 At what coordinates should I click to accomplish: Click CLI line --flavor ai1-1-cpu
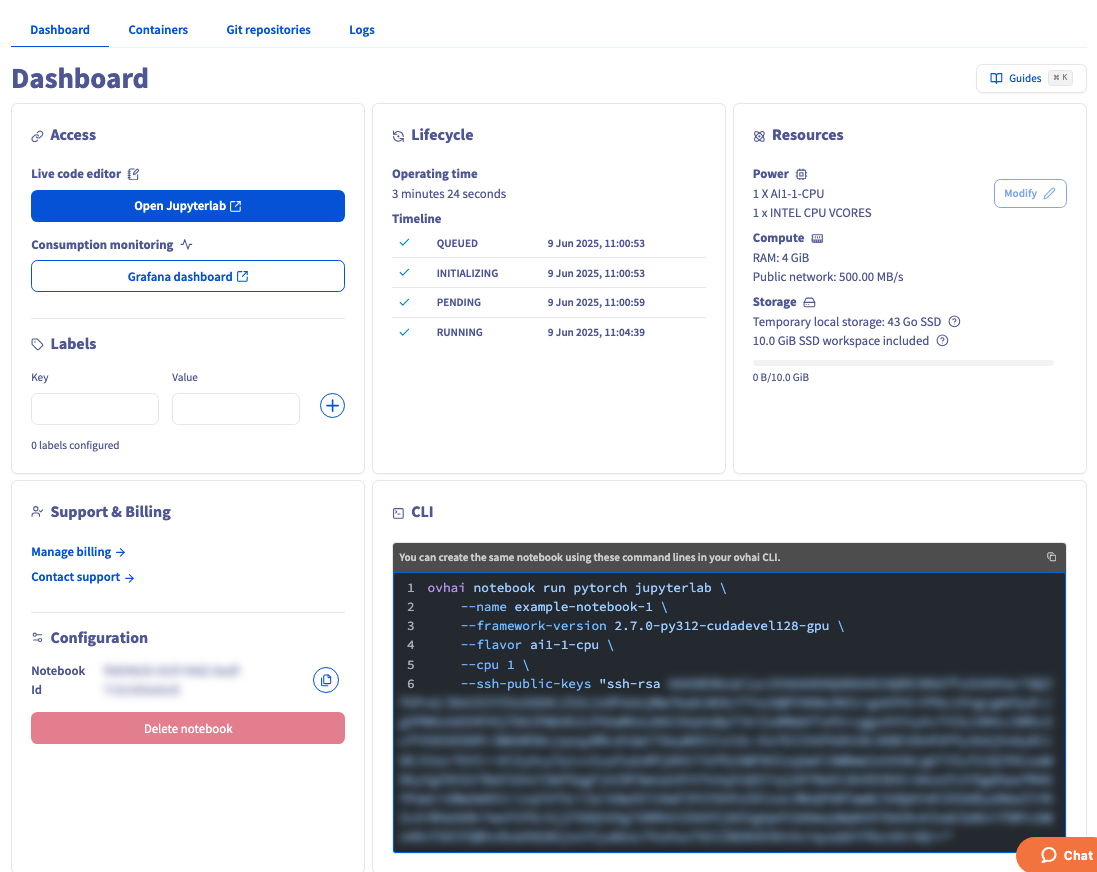click(537, 645)
